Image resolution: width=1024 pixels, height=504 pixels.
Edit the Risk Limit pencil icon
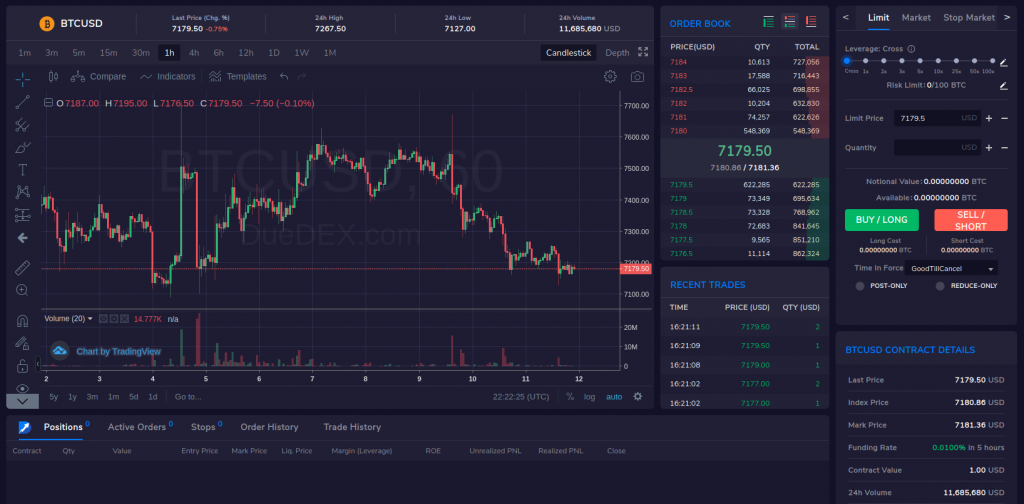pyautogui.click(x=1003, y=86)
